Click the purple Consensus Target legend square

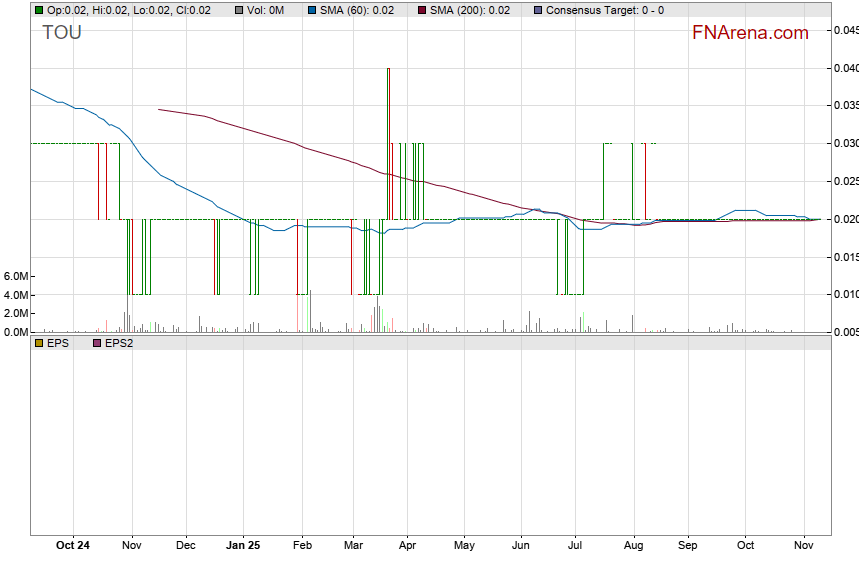(x=538, y=10)
